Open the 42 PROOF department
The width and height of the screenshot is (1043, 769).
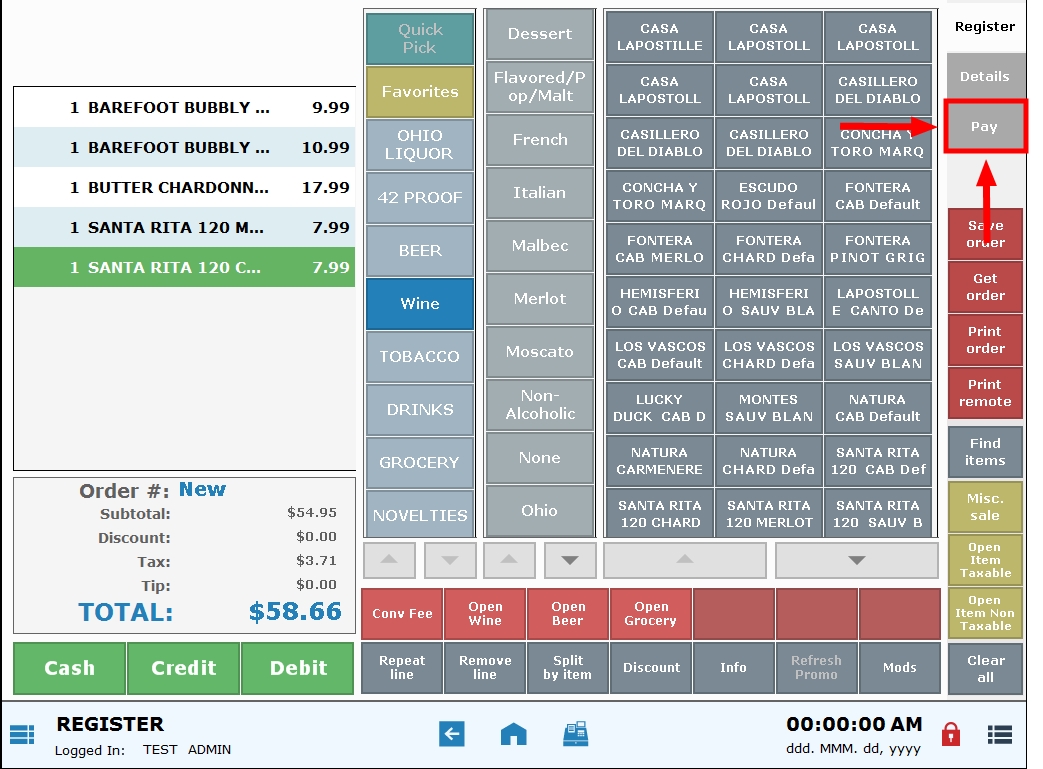click(x=420, y=198)
